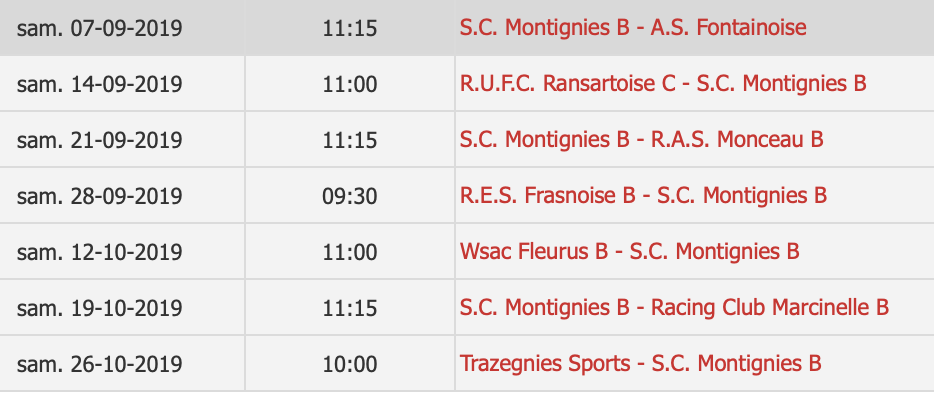Click the 11:00 time on 12-10-2019 row
The width and height of the screenshot is (934, 394).
pyautogui.click(x=350, y=252)
